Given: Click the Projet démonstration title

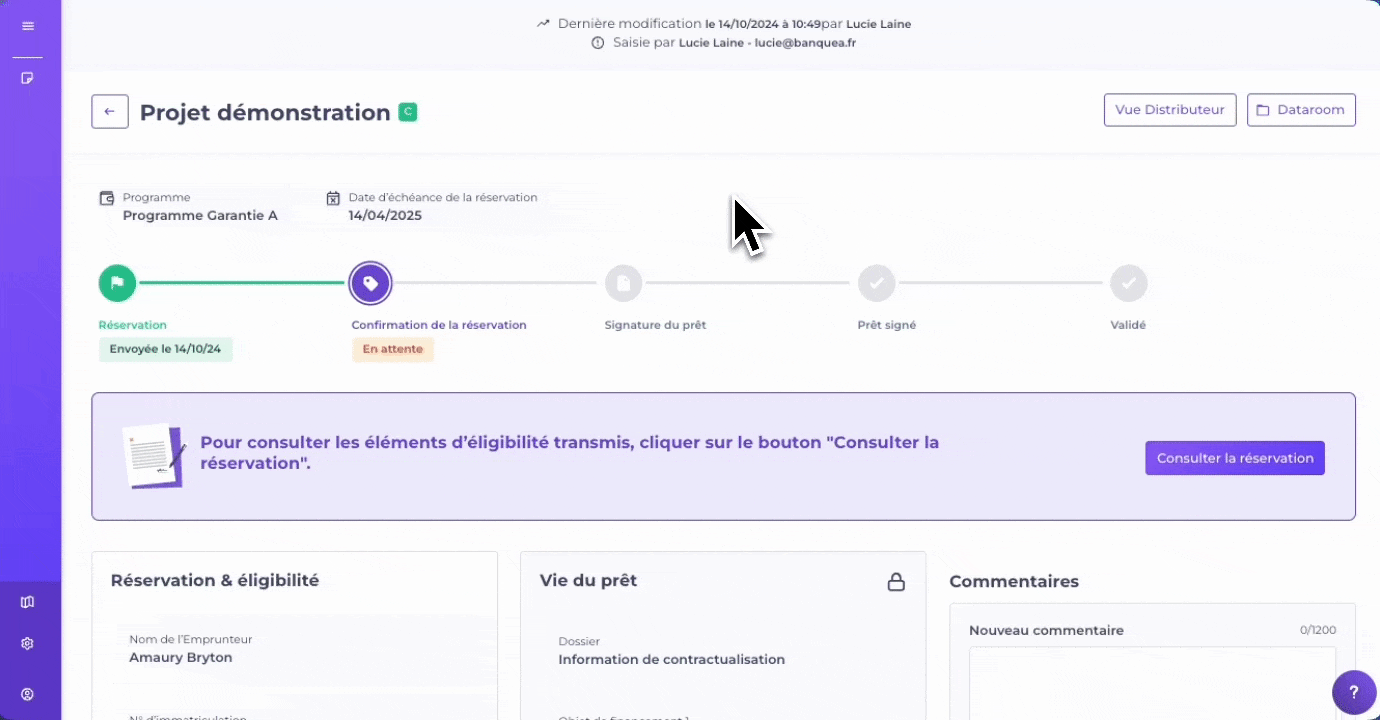Looking at the screenshot, I should [265, 112].
